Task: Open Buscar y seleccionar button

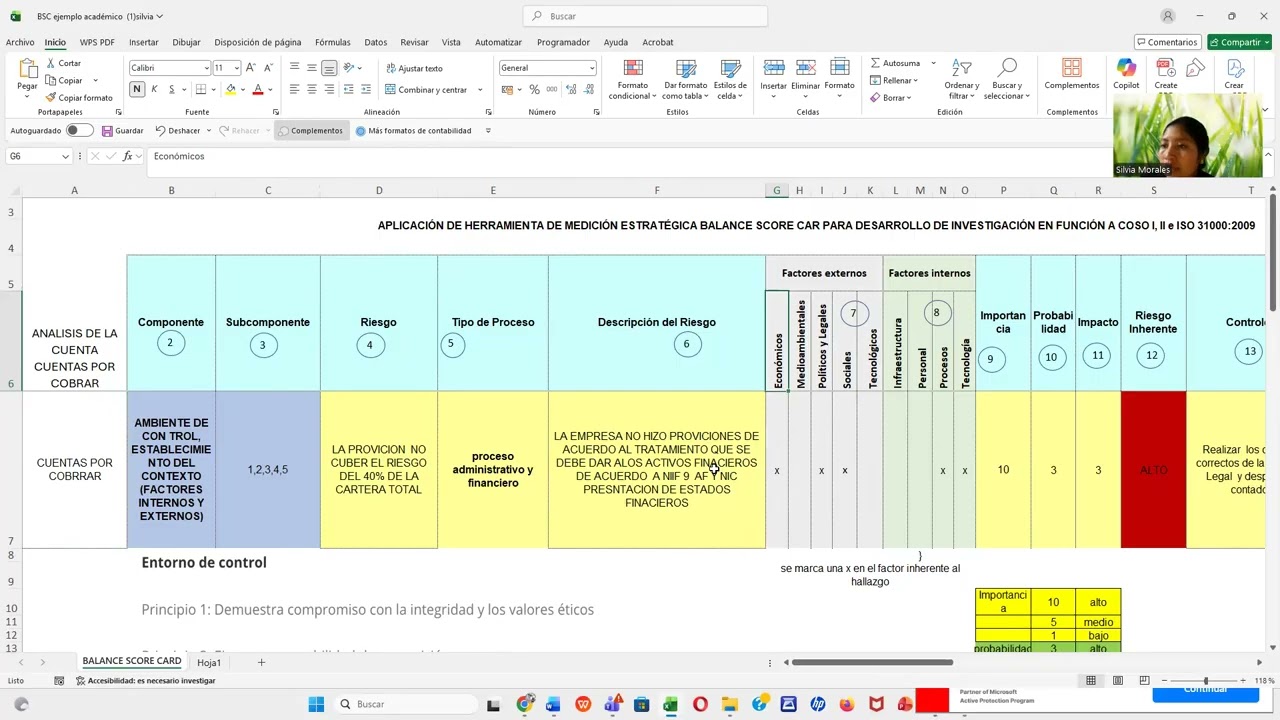Action: click(x=1007, y=79)
